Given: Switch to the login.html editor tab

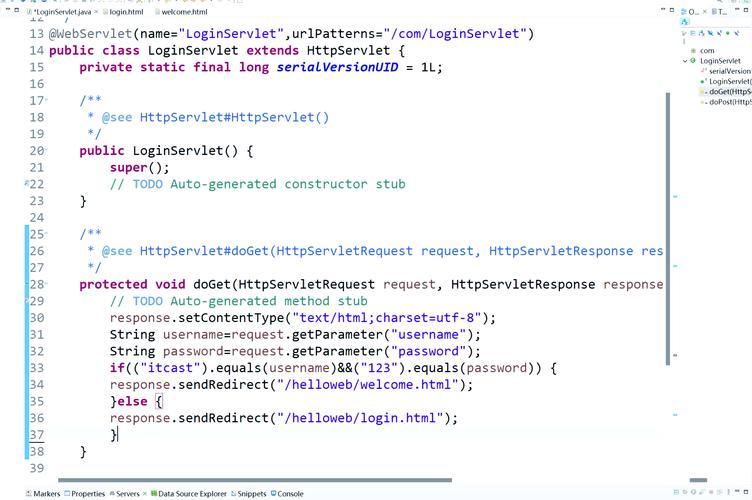Looking at the screenshot, I should [x=126, y=12].
